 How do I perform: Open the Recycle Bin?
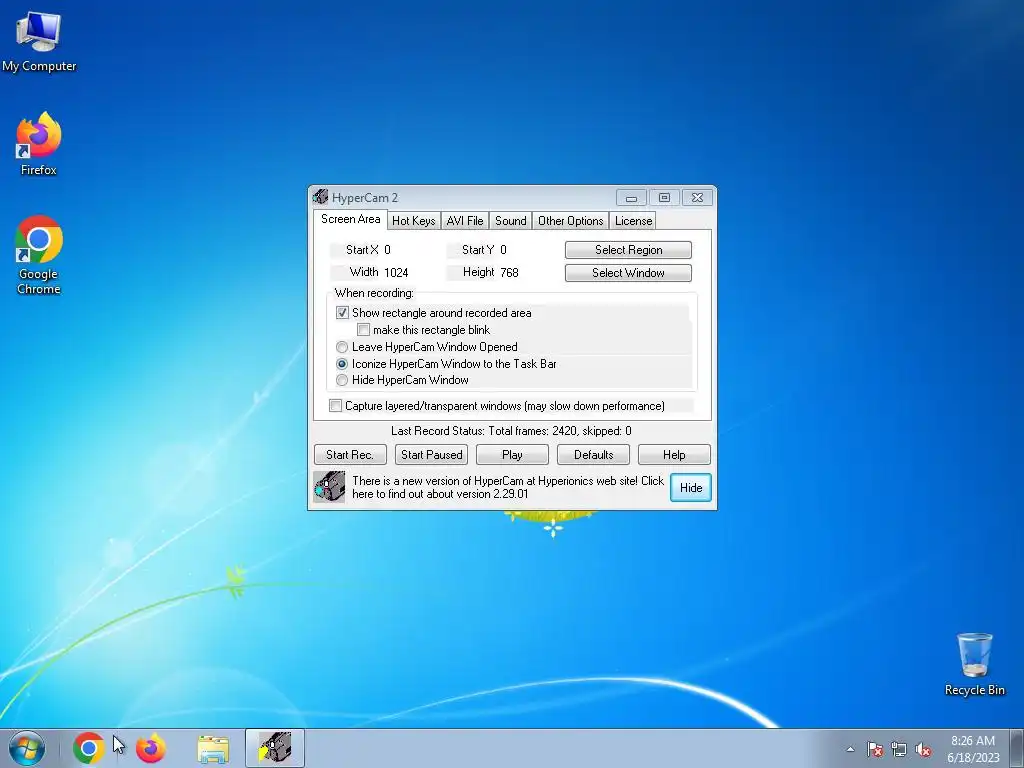[974, 664]
